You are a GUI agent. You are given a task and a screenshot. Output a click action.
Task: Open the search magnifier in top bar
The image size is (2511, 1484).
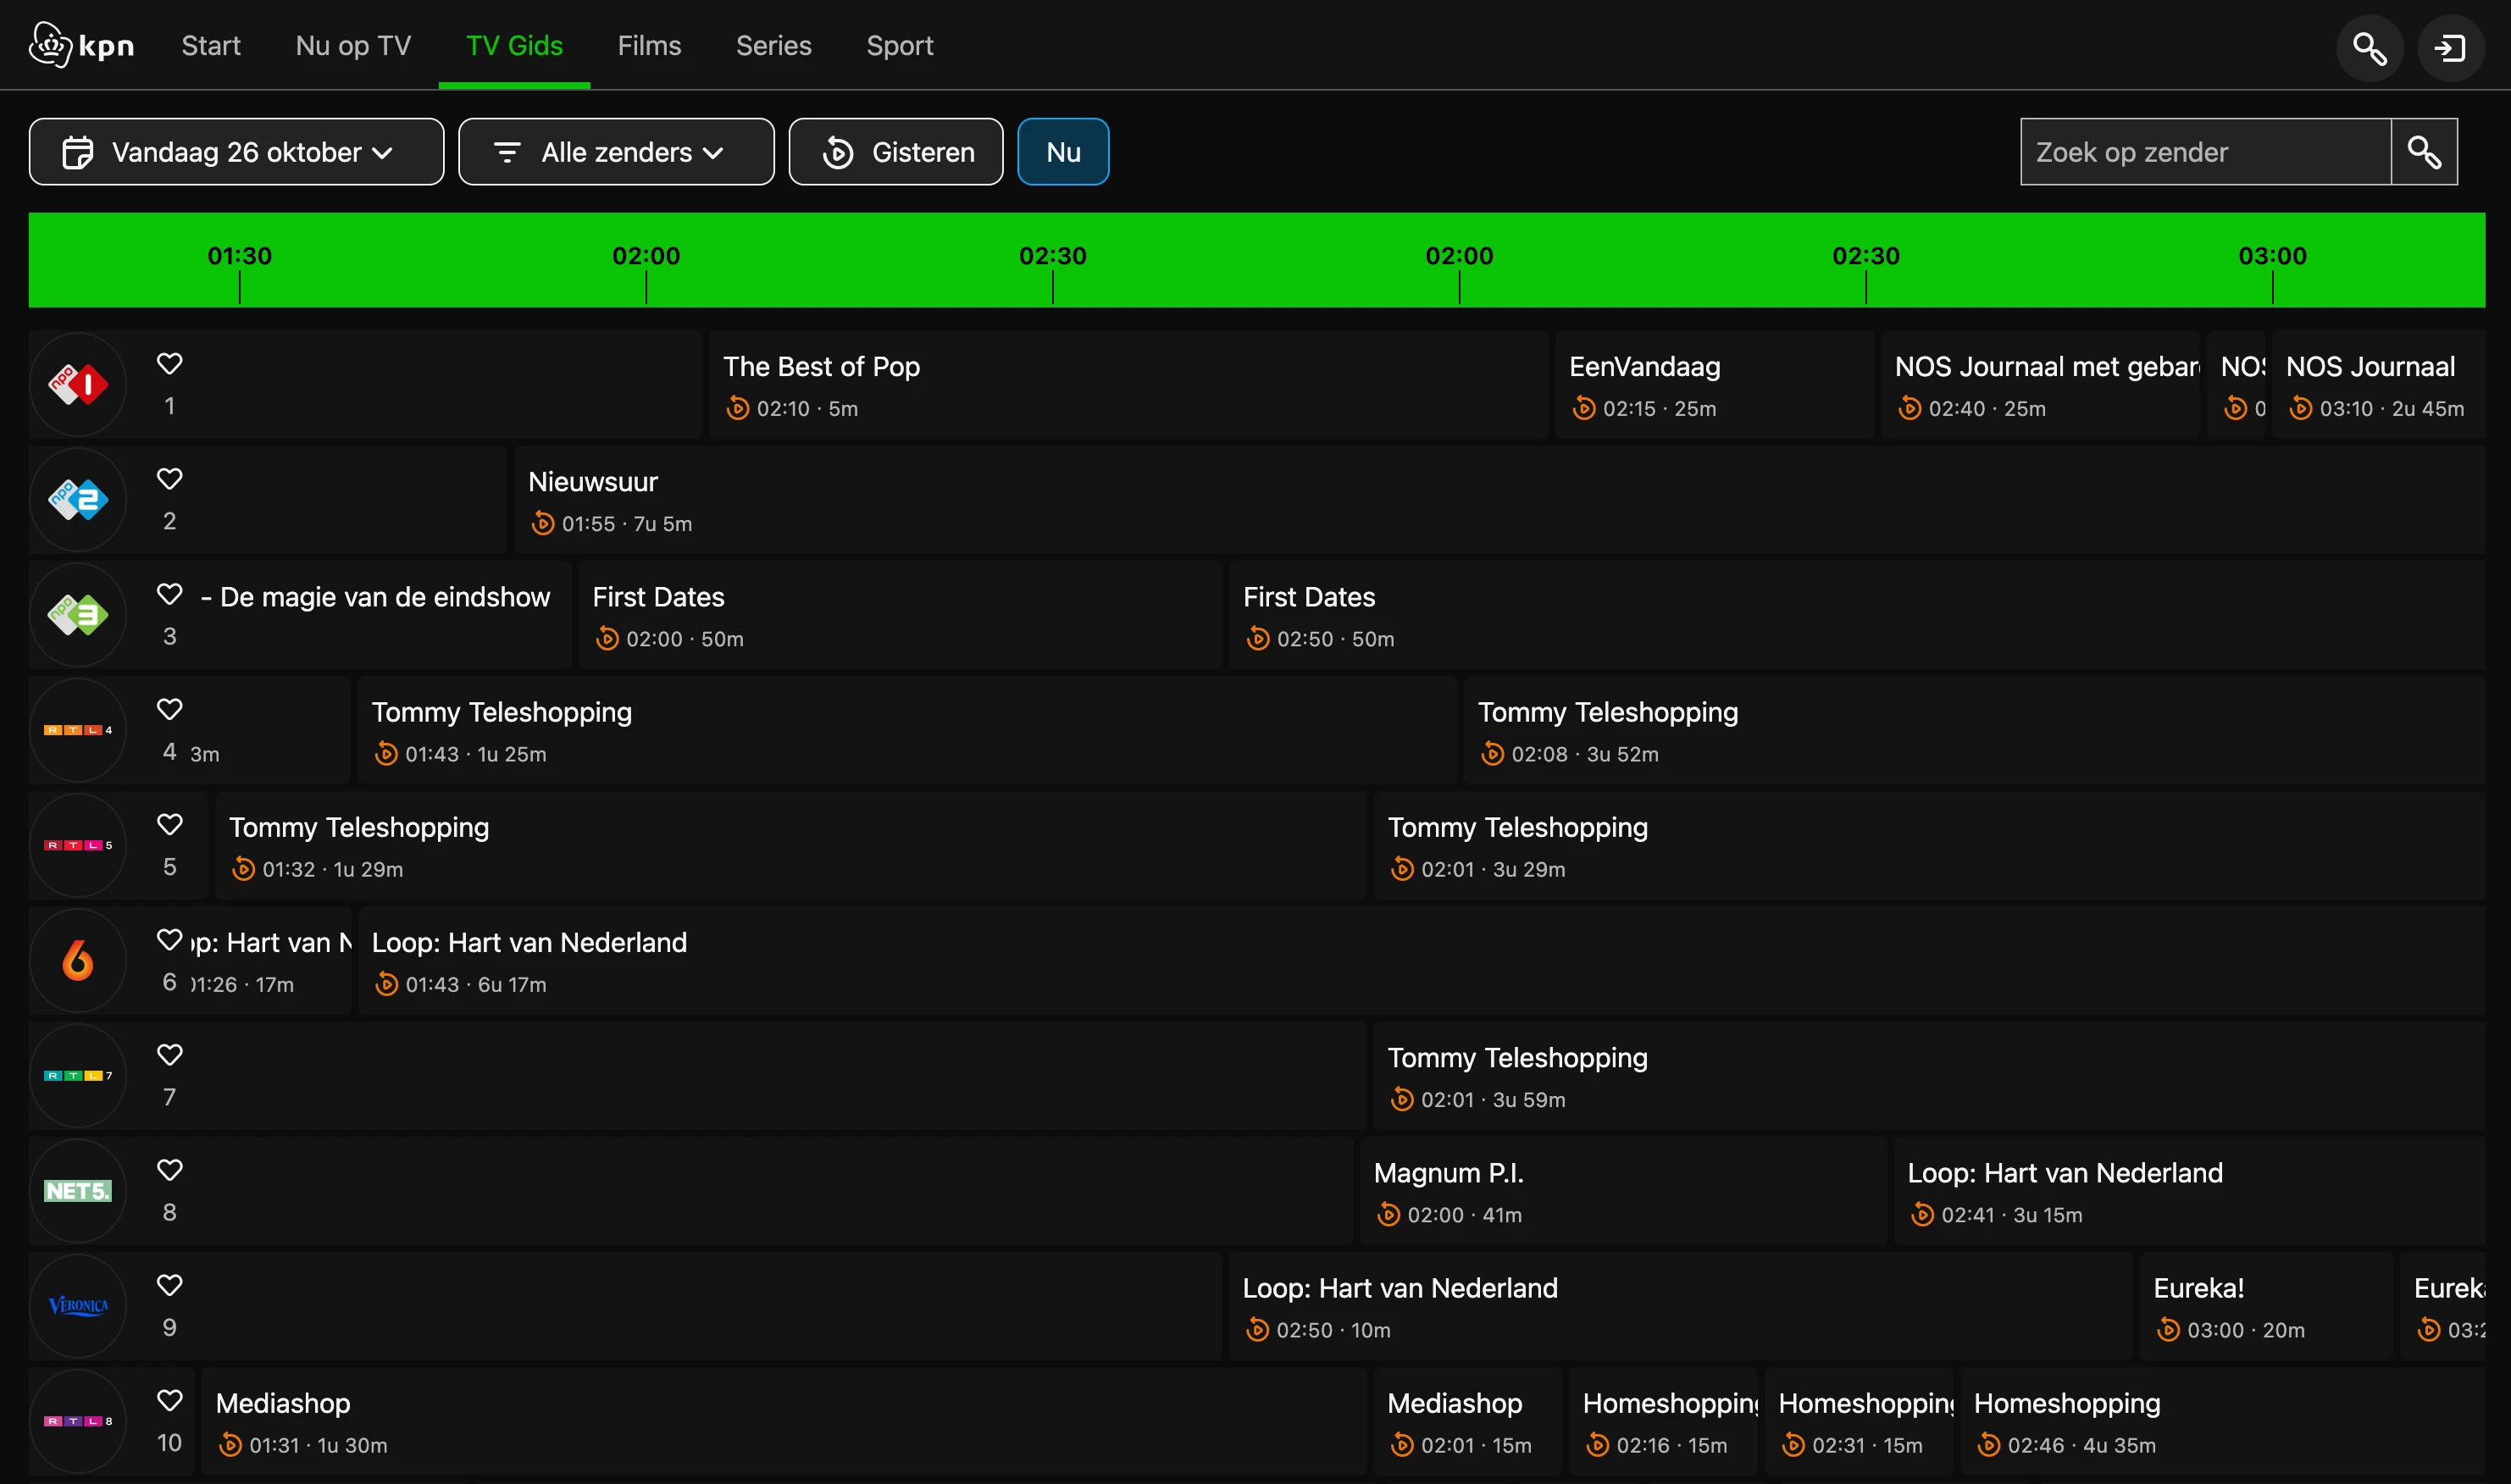coord(2368,48)
